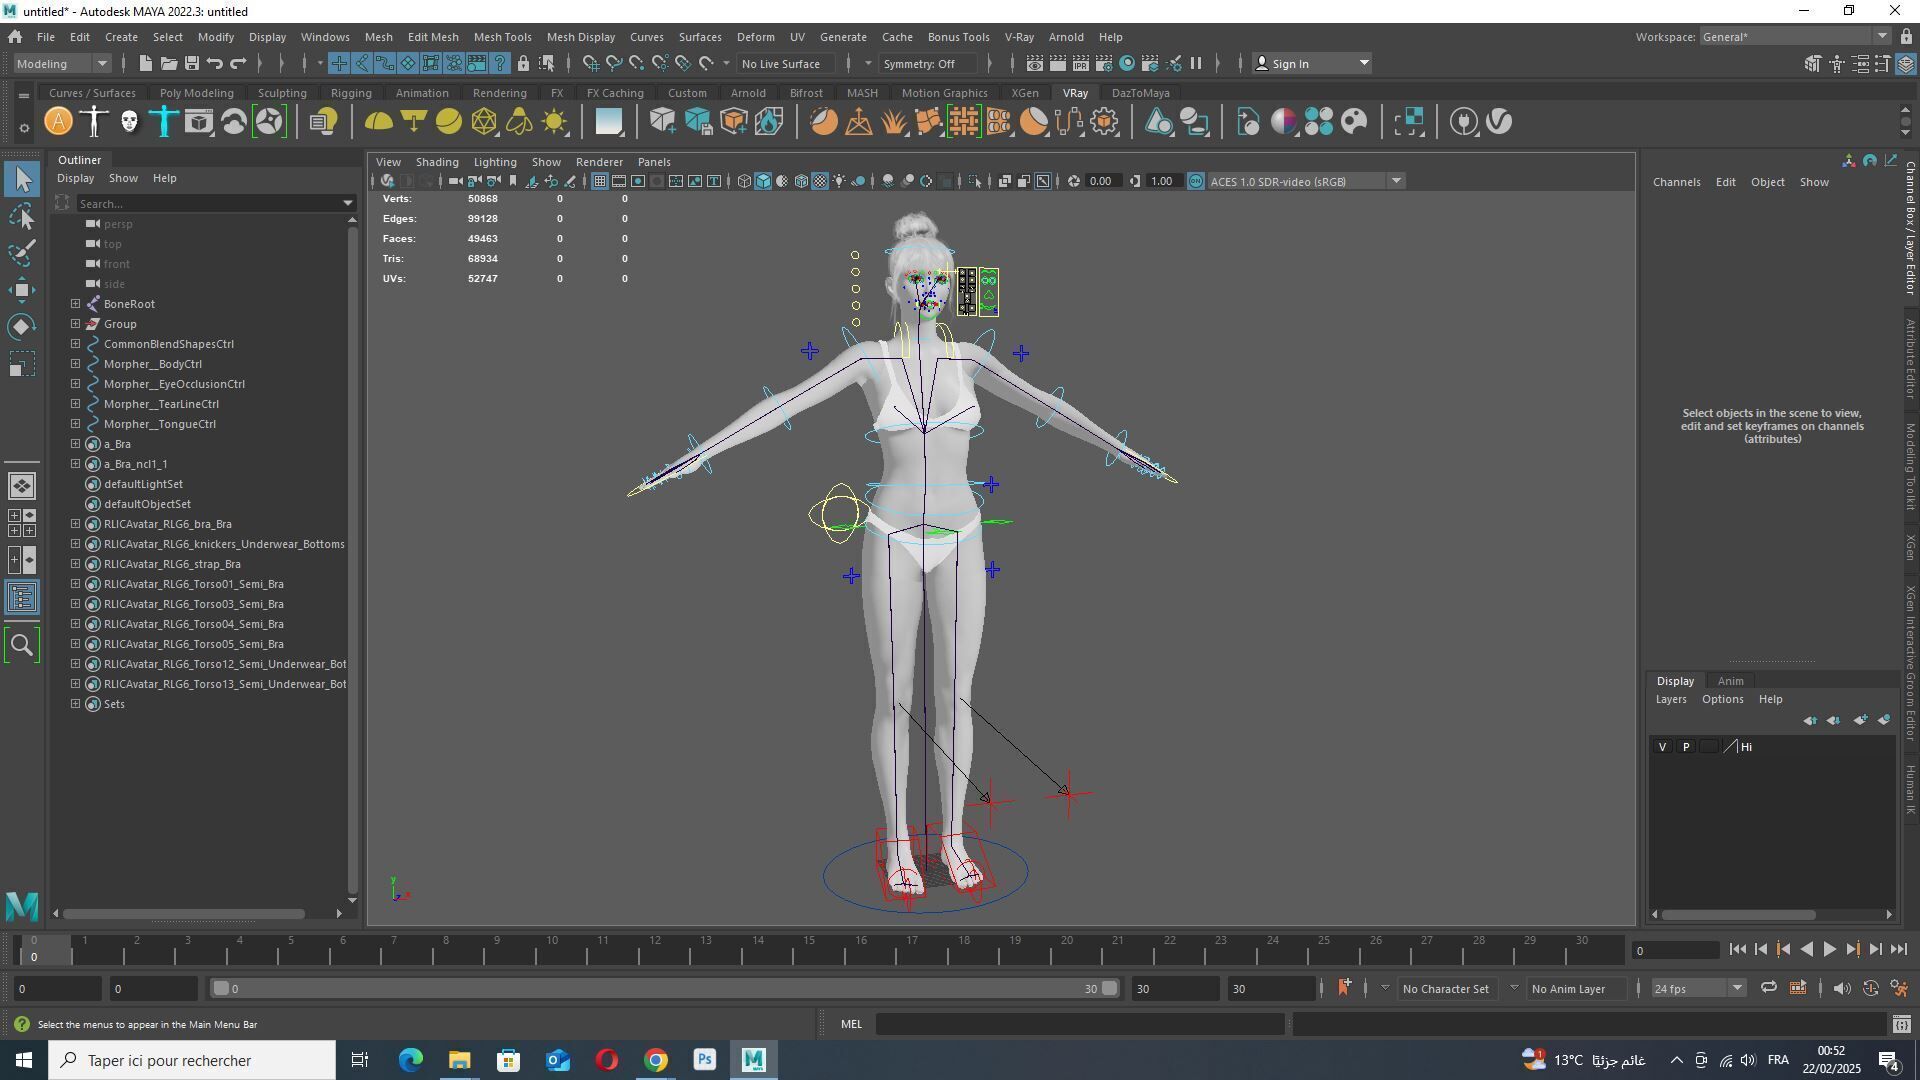Click the Redo arrow icon

pos(238,64)
